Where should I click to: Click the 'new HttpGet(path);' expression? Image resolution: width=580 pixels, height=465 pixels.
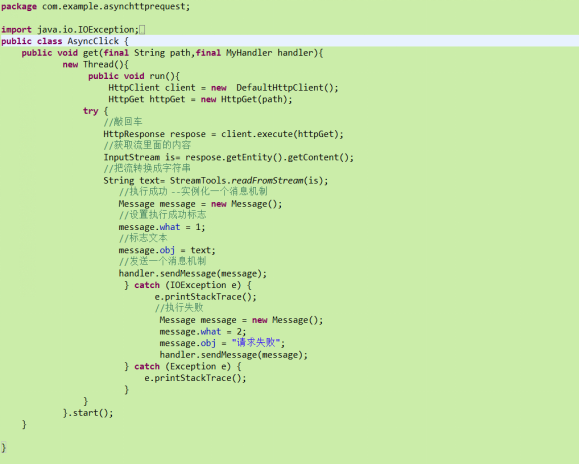click(x=246, y=99)
